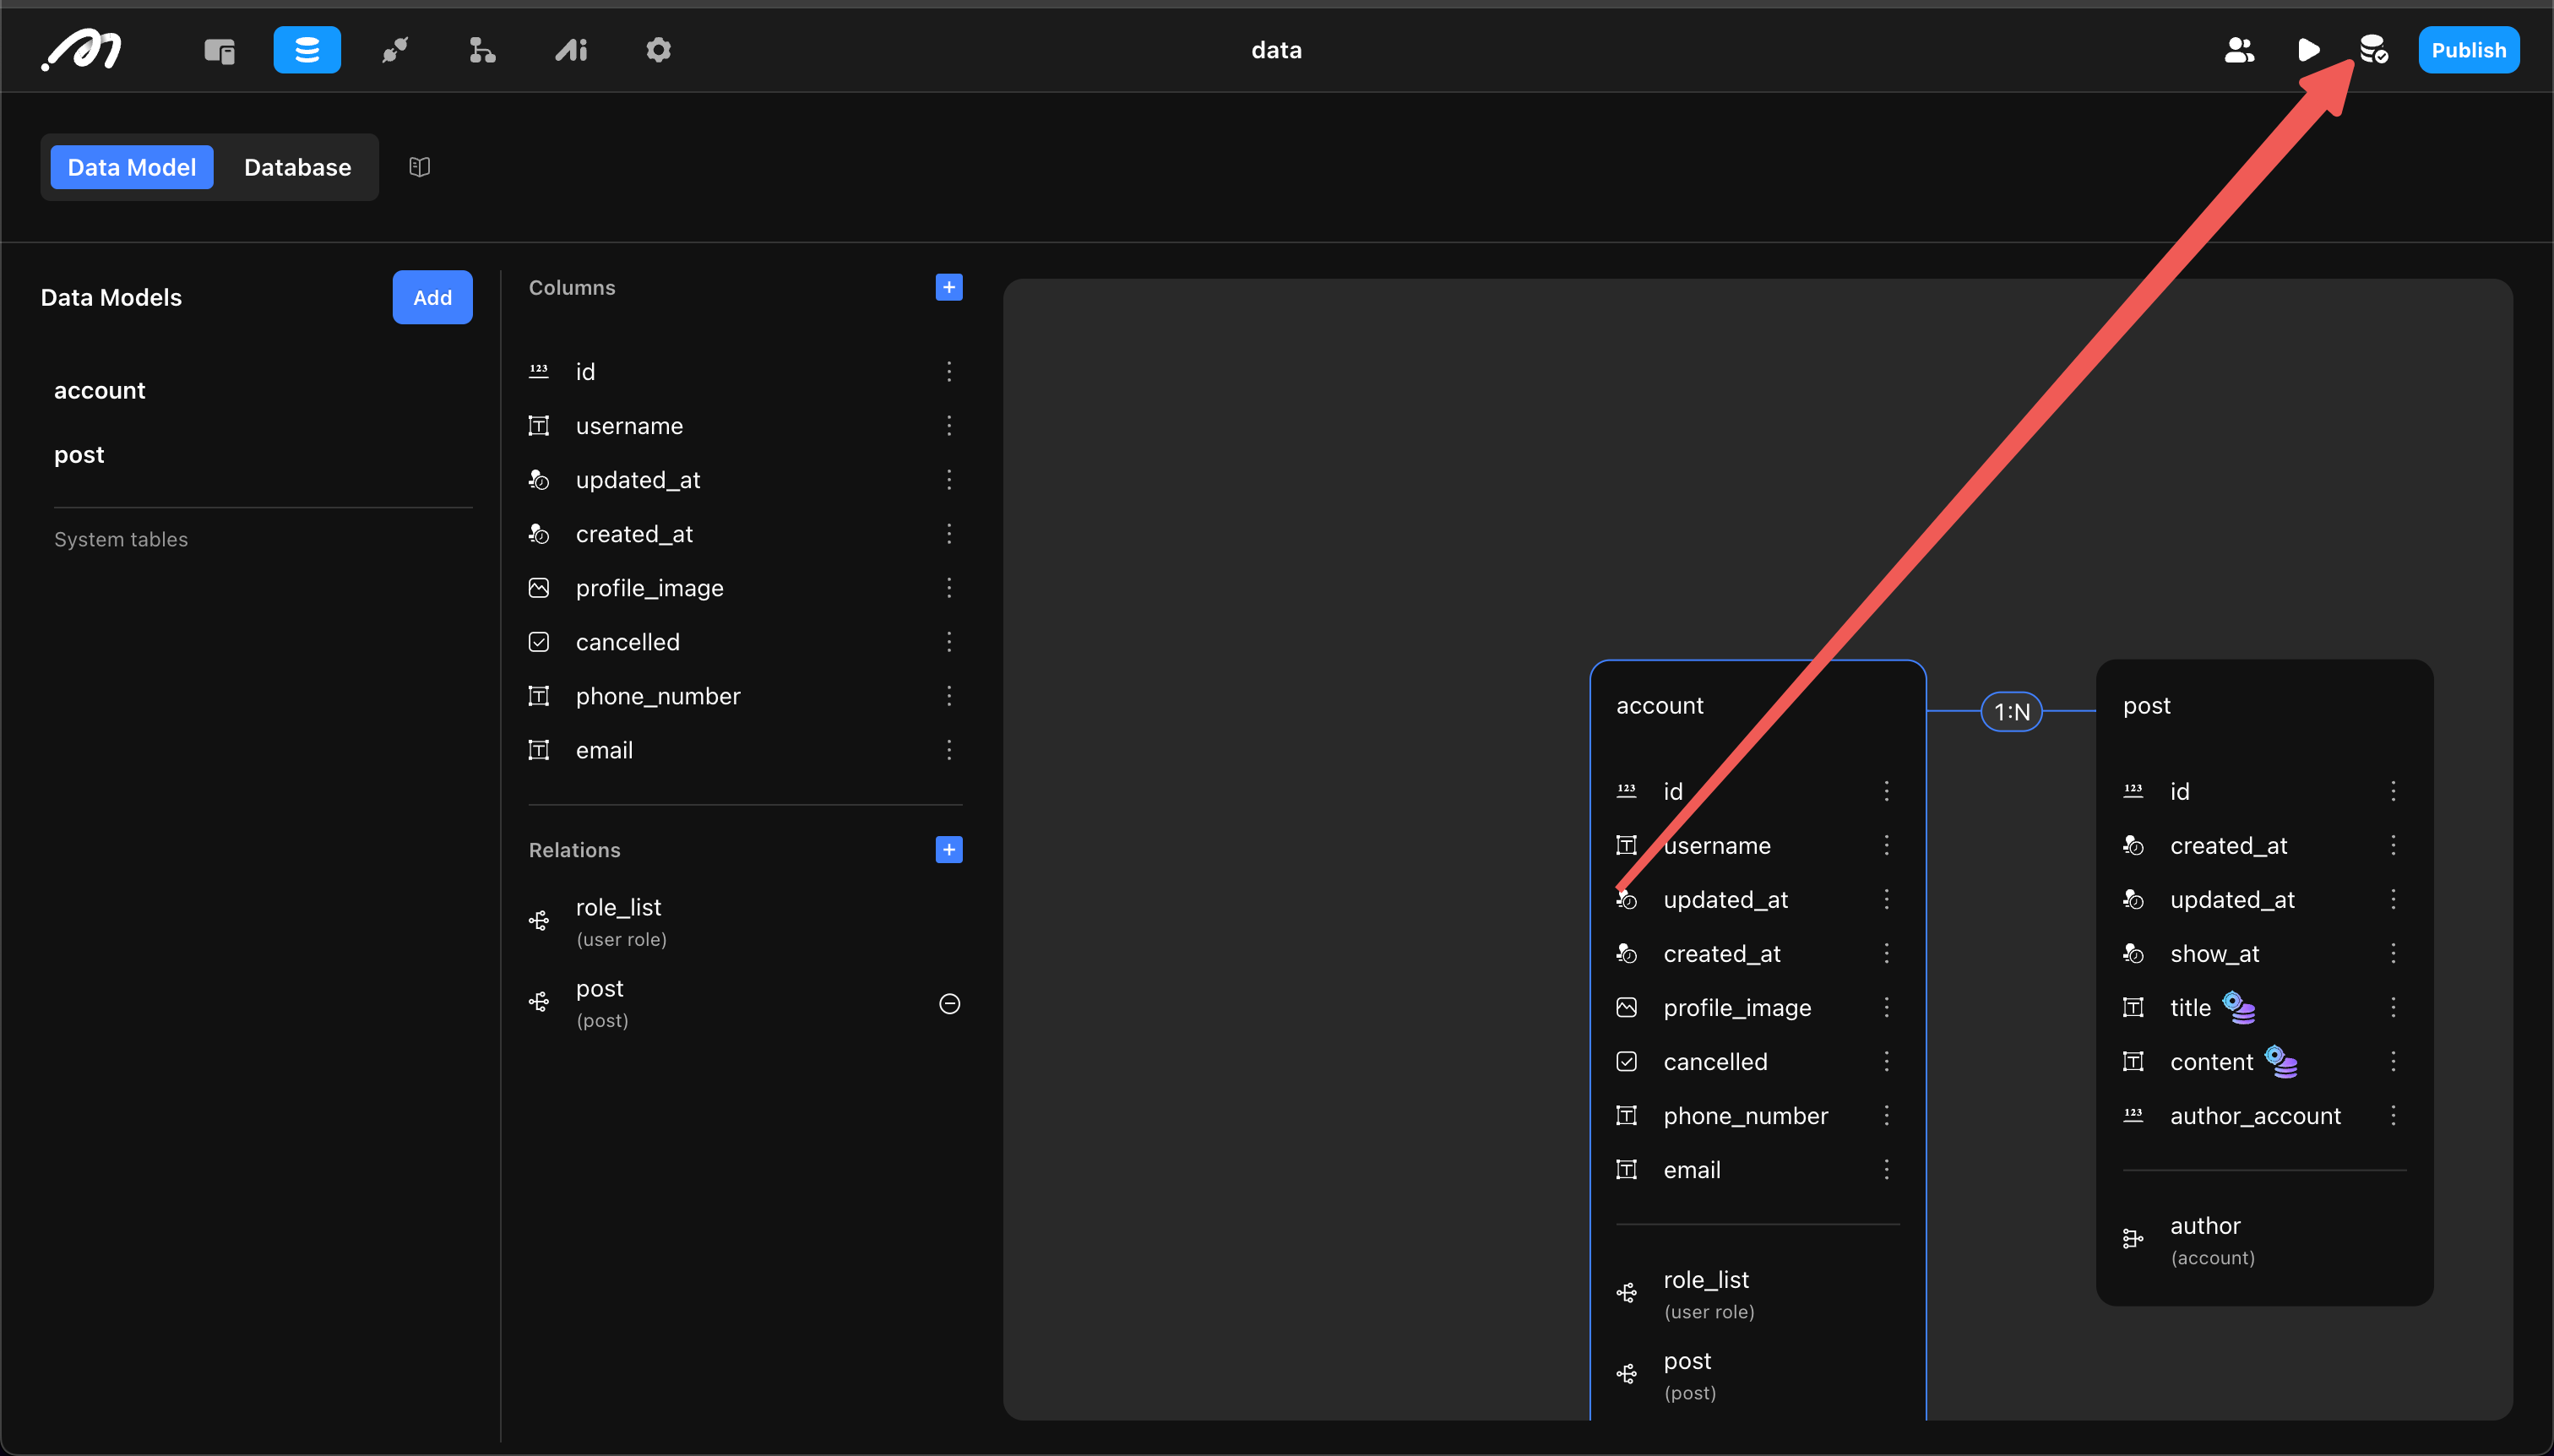Open the AI tab icon

click(571, 50)
